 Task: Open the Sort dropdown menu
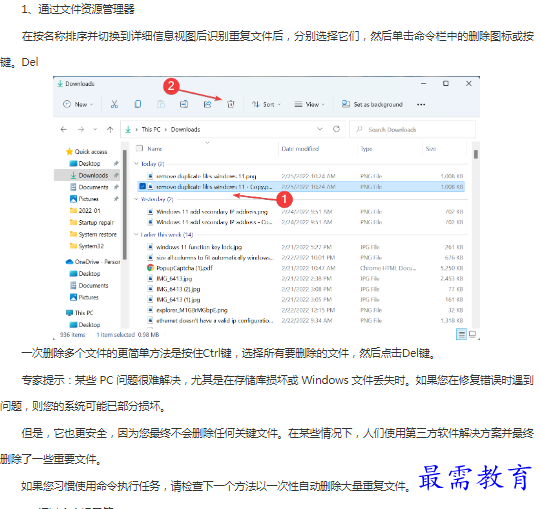tap(266, 104)
